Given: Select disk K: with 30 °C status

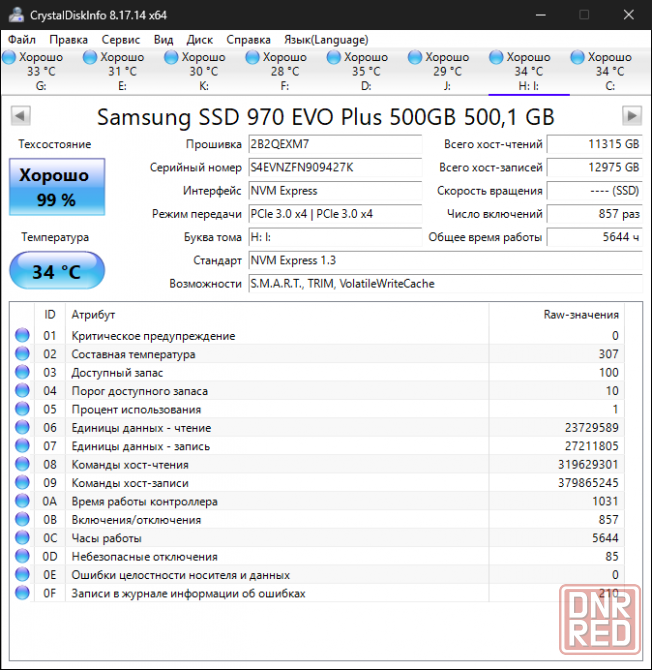Looking at the screenshot, I should coord(204,71).
